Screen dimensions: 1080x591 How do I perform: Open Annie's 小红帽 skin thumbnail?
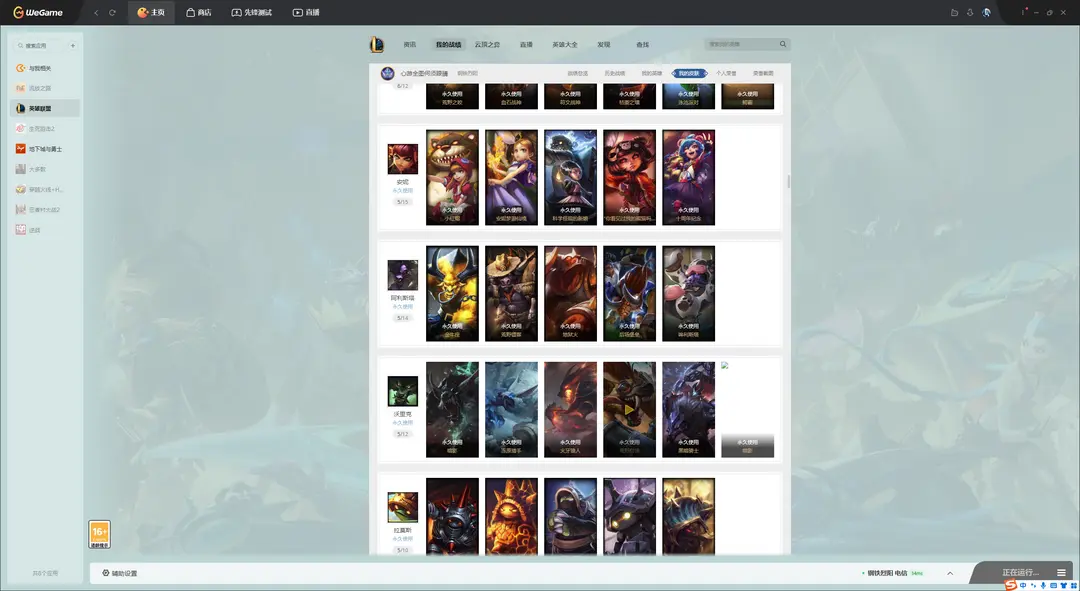[x=452, y=178]
